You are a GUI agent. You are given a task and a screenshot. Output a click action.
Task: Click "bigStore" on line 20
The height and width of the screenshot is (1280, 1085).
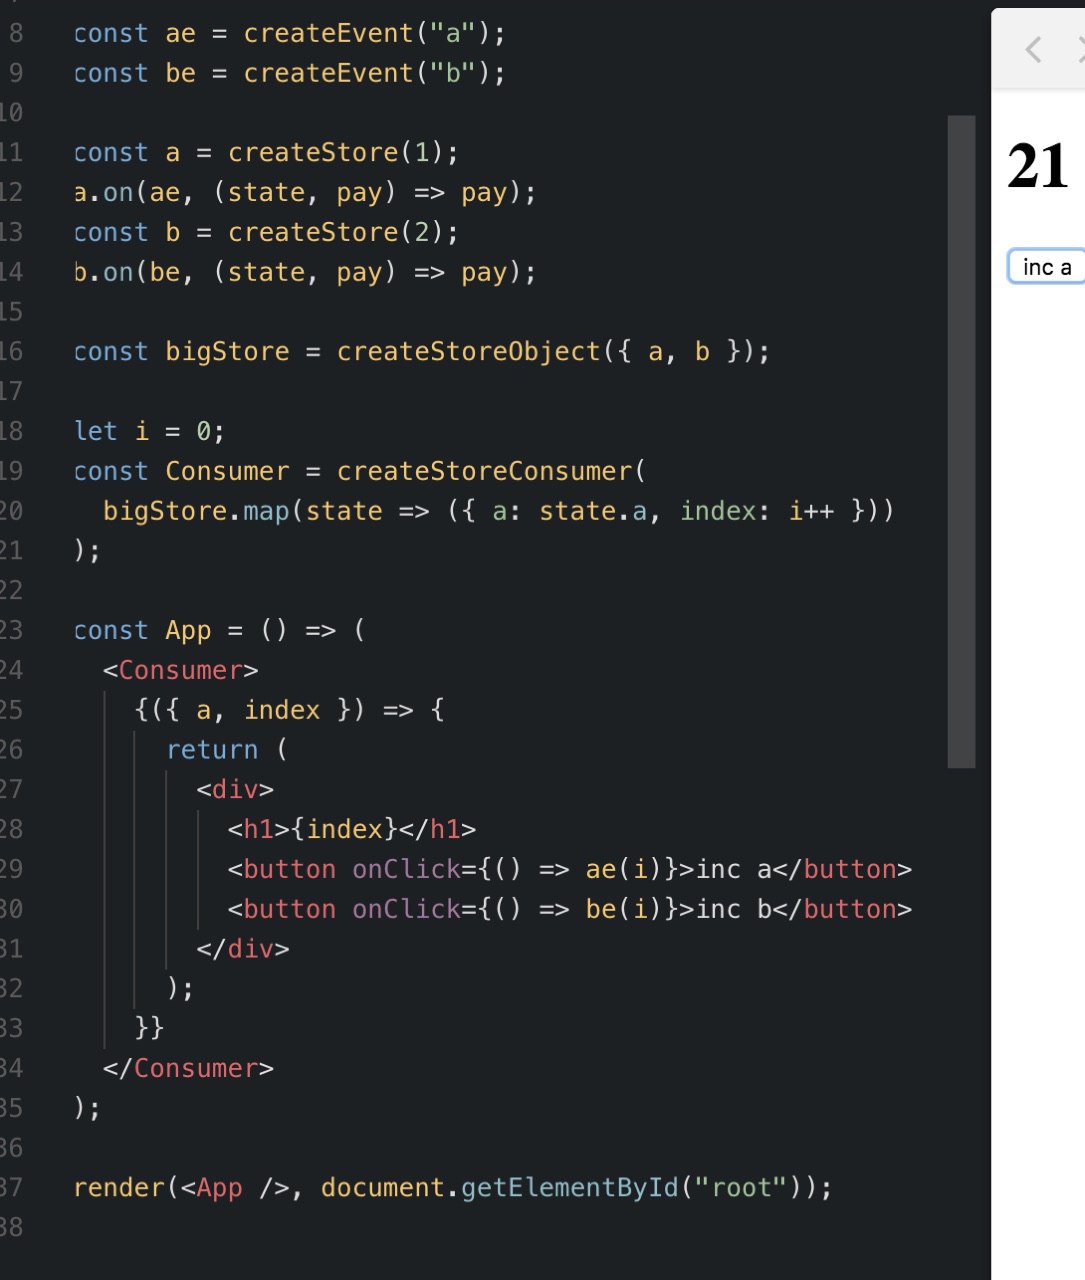tap(164, 511)
